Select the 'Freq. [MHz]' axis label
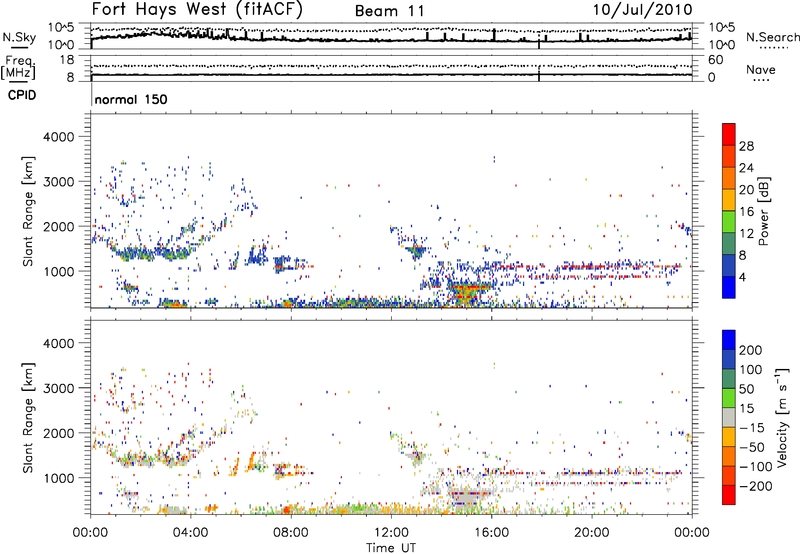Image resolution: width=800 pixels, height=554 pixels. 18,68
